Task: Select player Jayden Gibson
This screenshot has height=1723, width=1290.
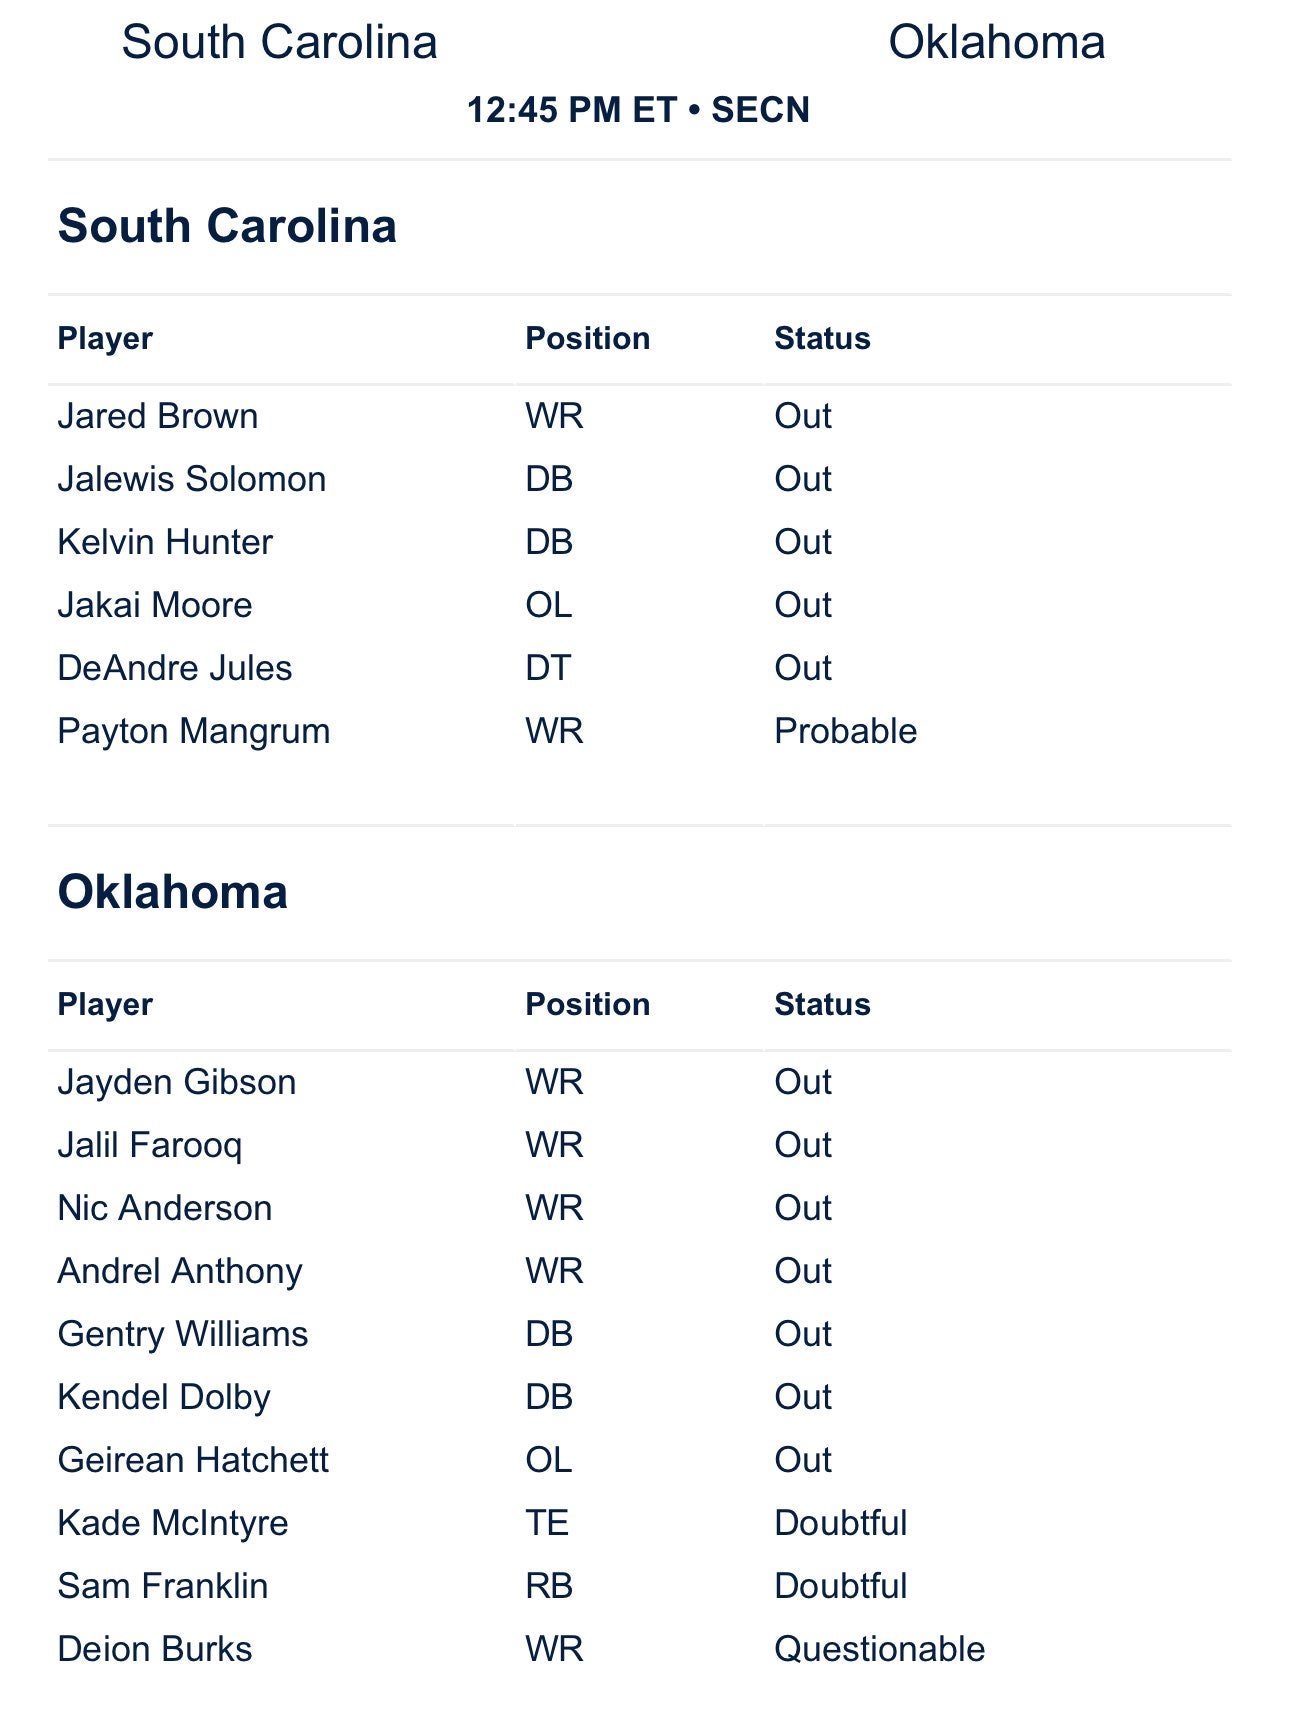Action: 177,1082
